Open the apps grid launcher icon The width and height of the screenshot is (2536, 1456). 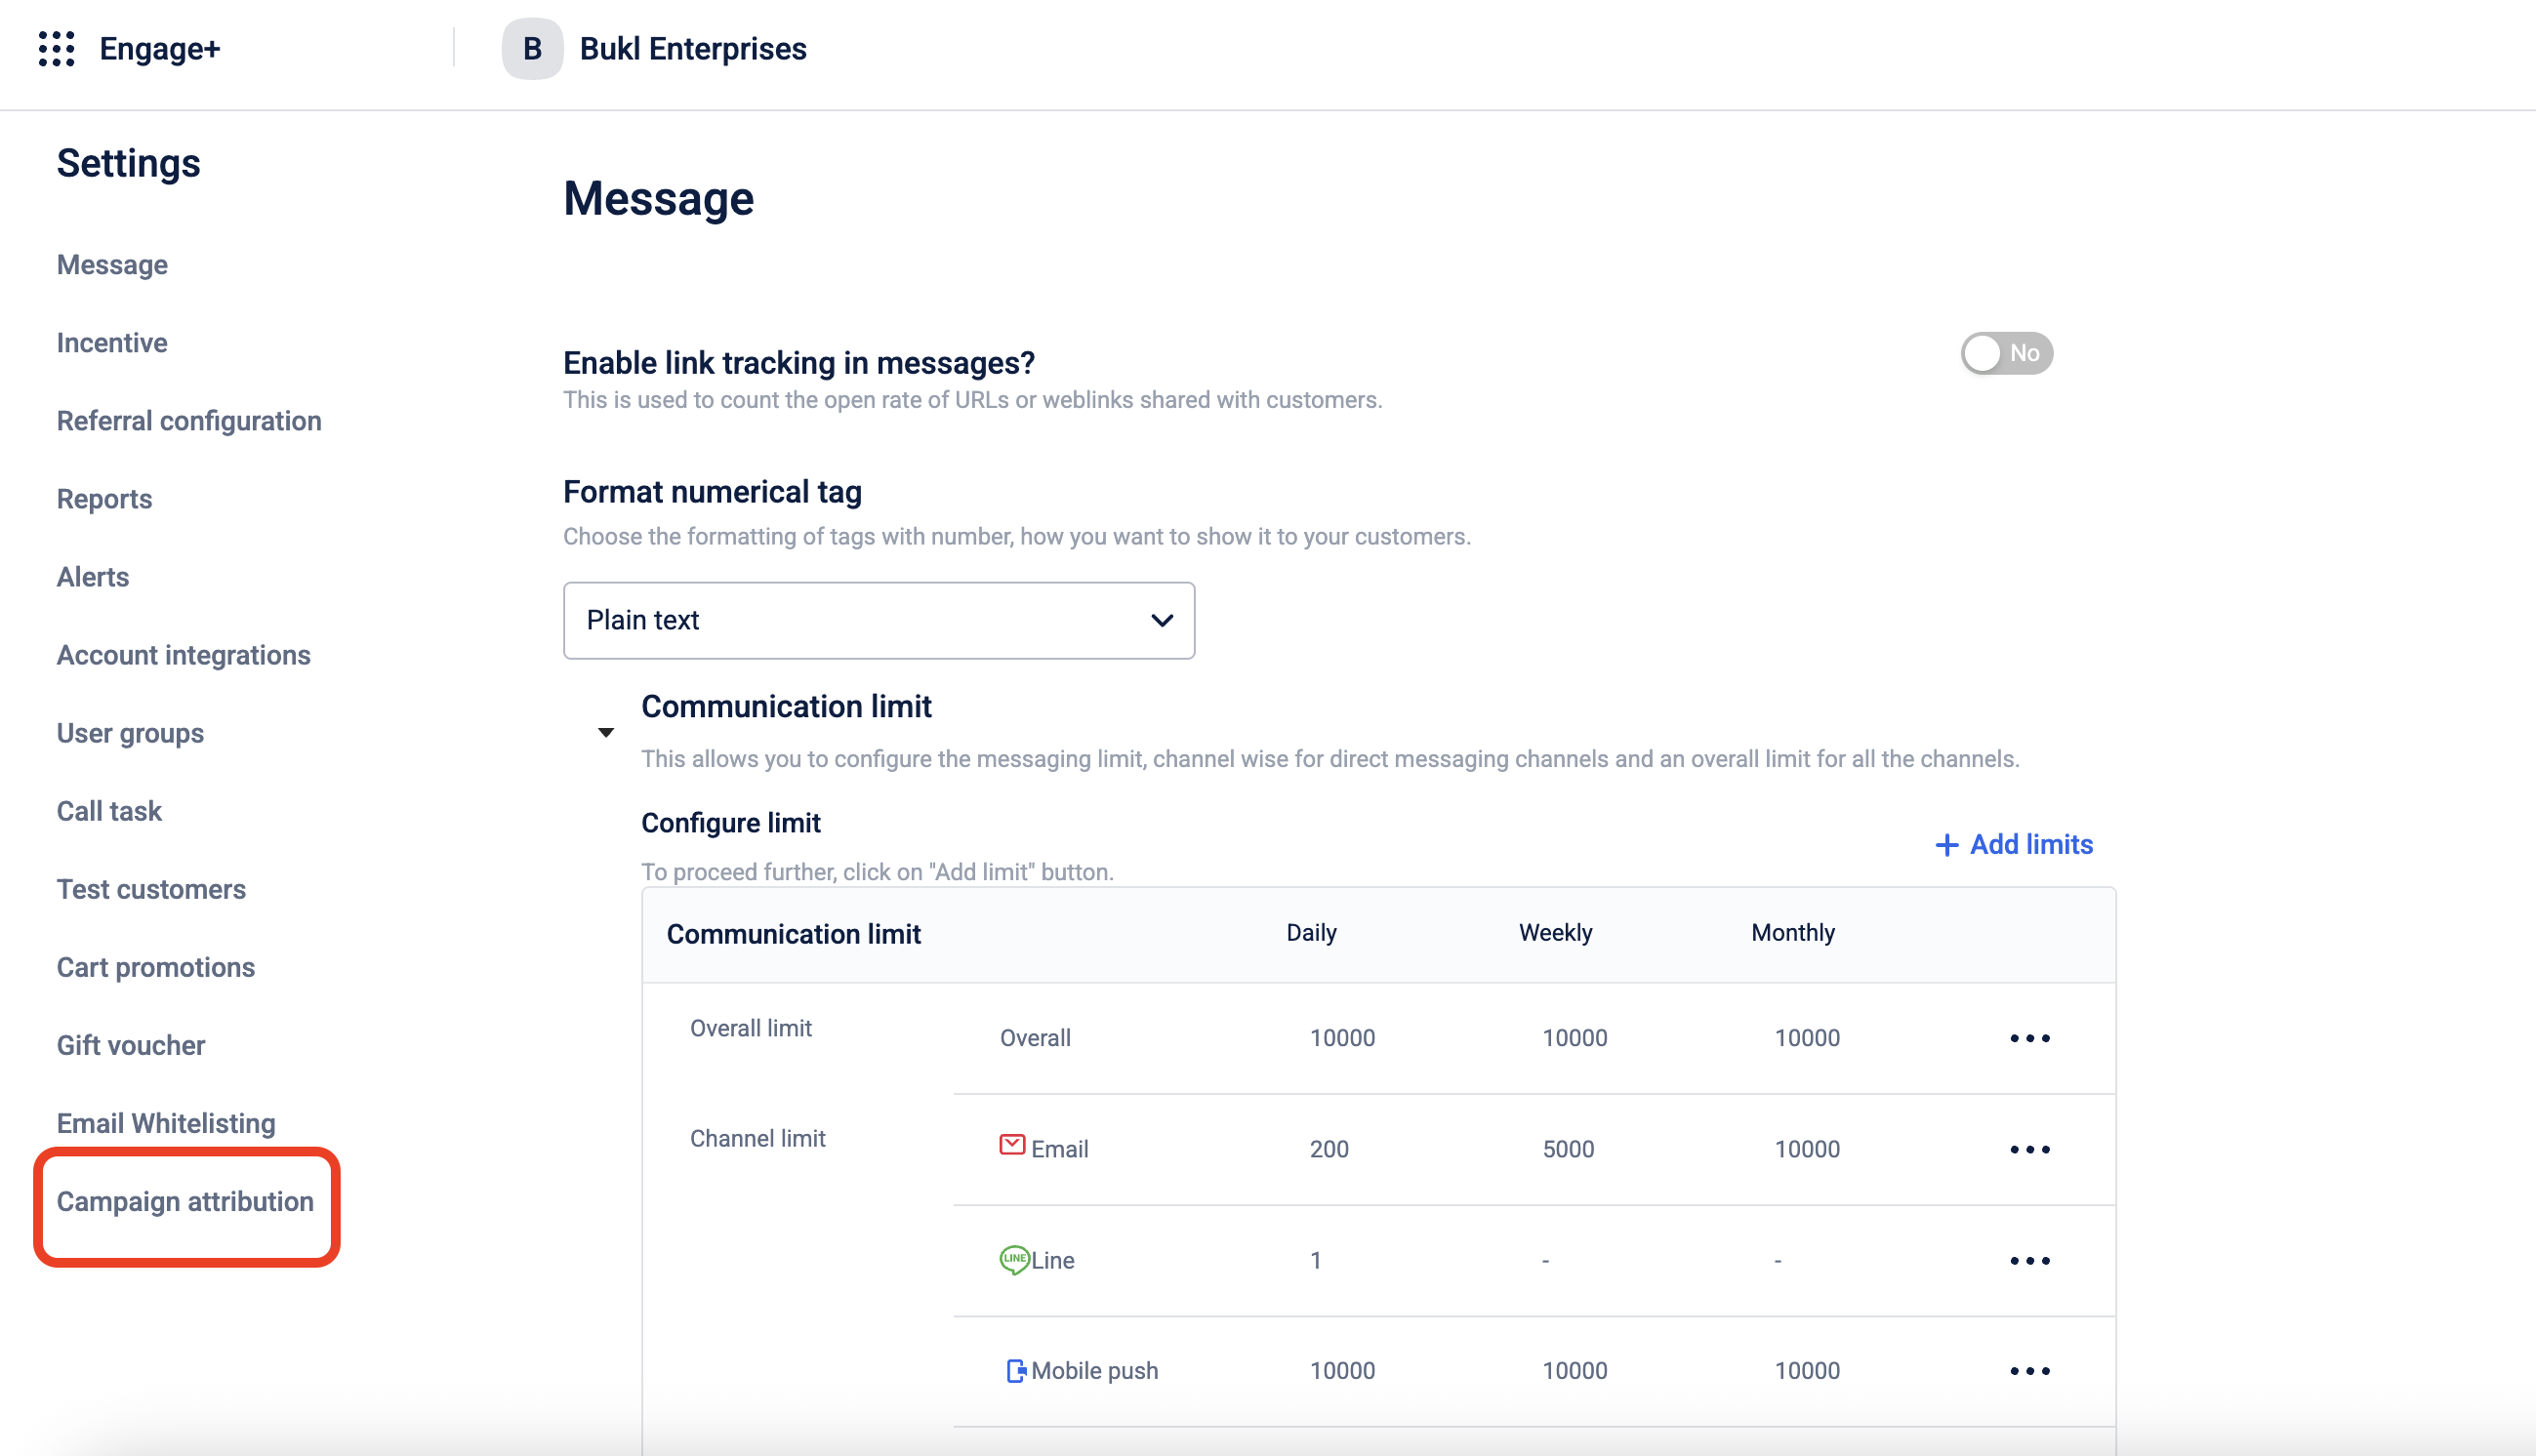tap(56, 48)
